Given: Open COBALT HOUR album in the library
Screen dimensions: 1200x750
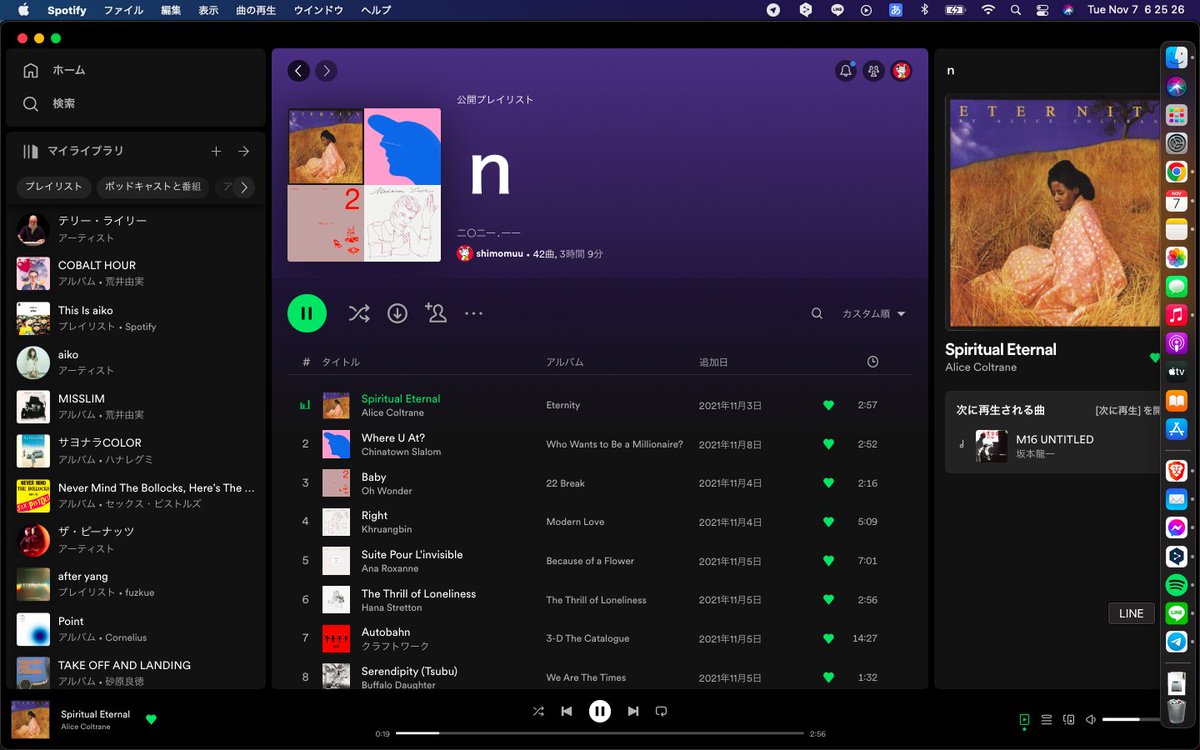Looking at the screenshot, I should point(136,273).
